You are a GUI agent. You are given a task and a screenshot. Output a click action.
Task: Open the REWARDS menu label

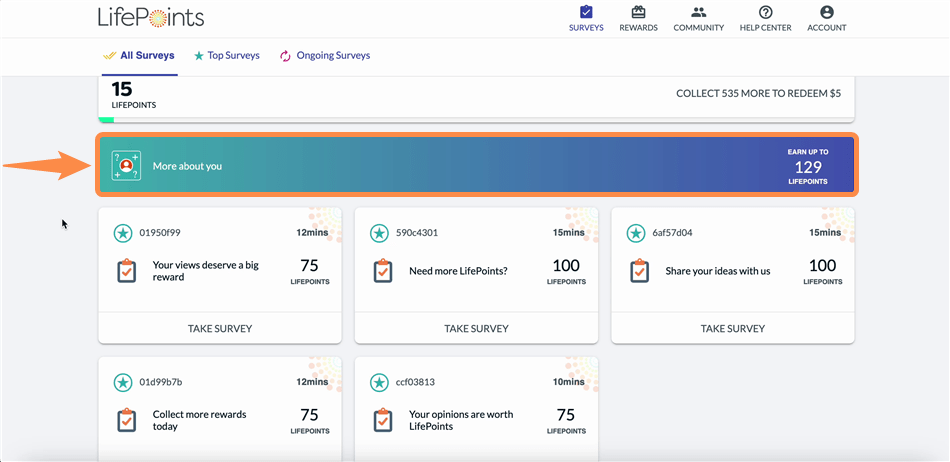(638, 27)
